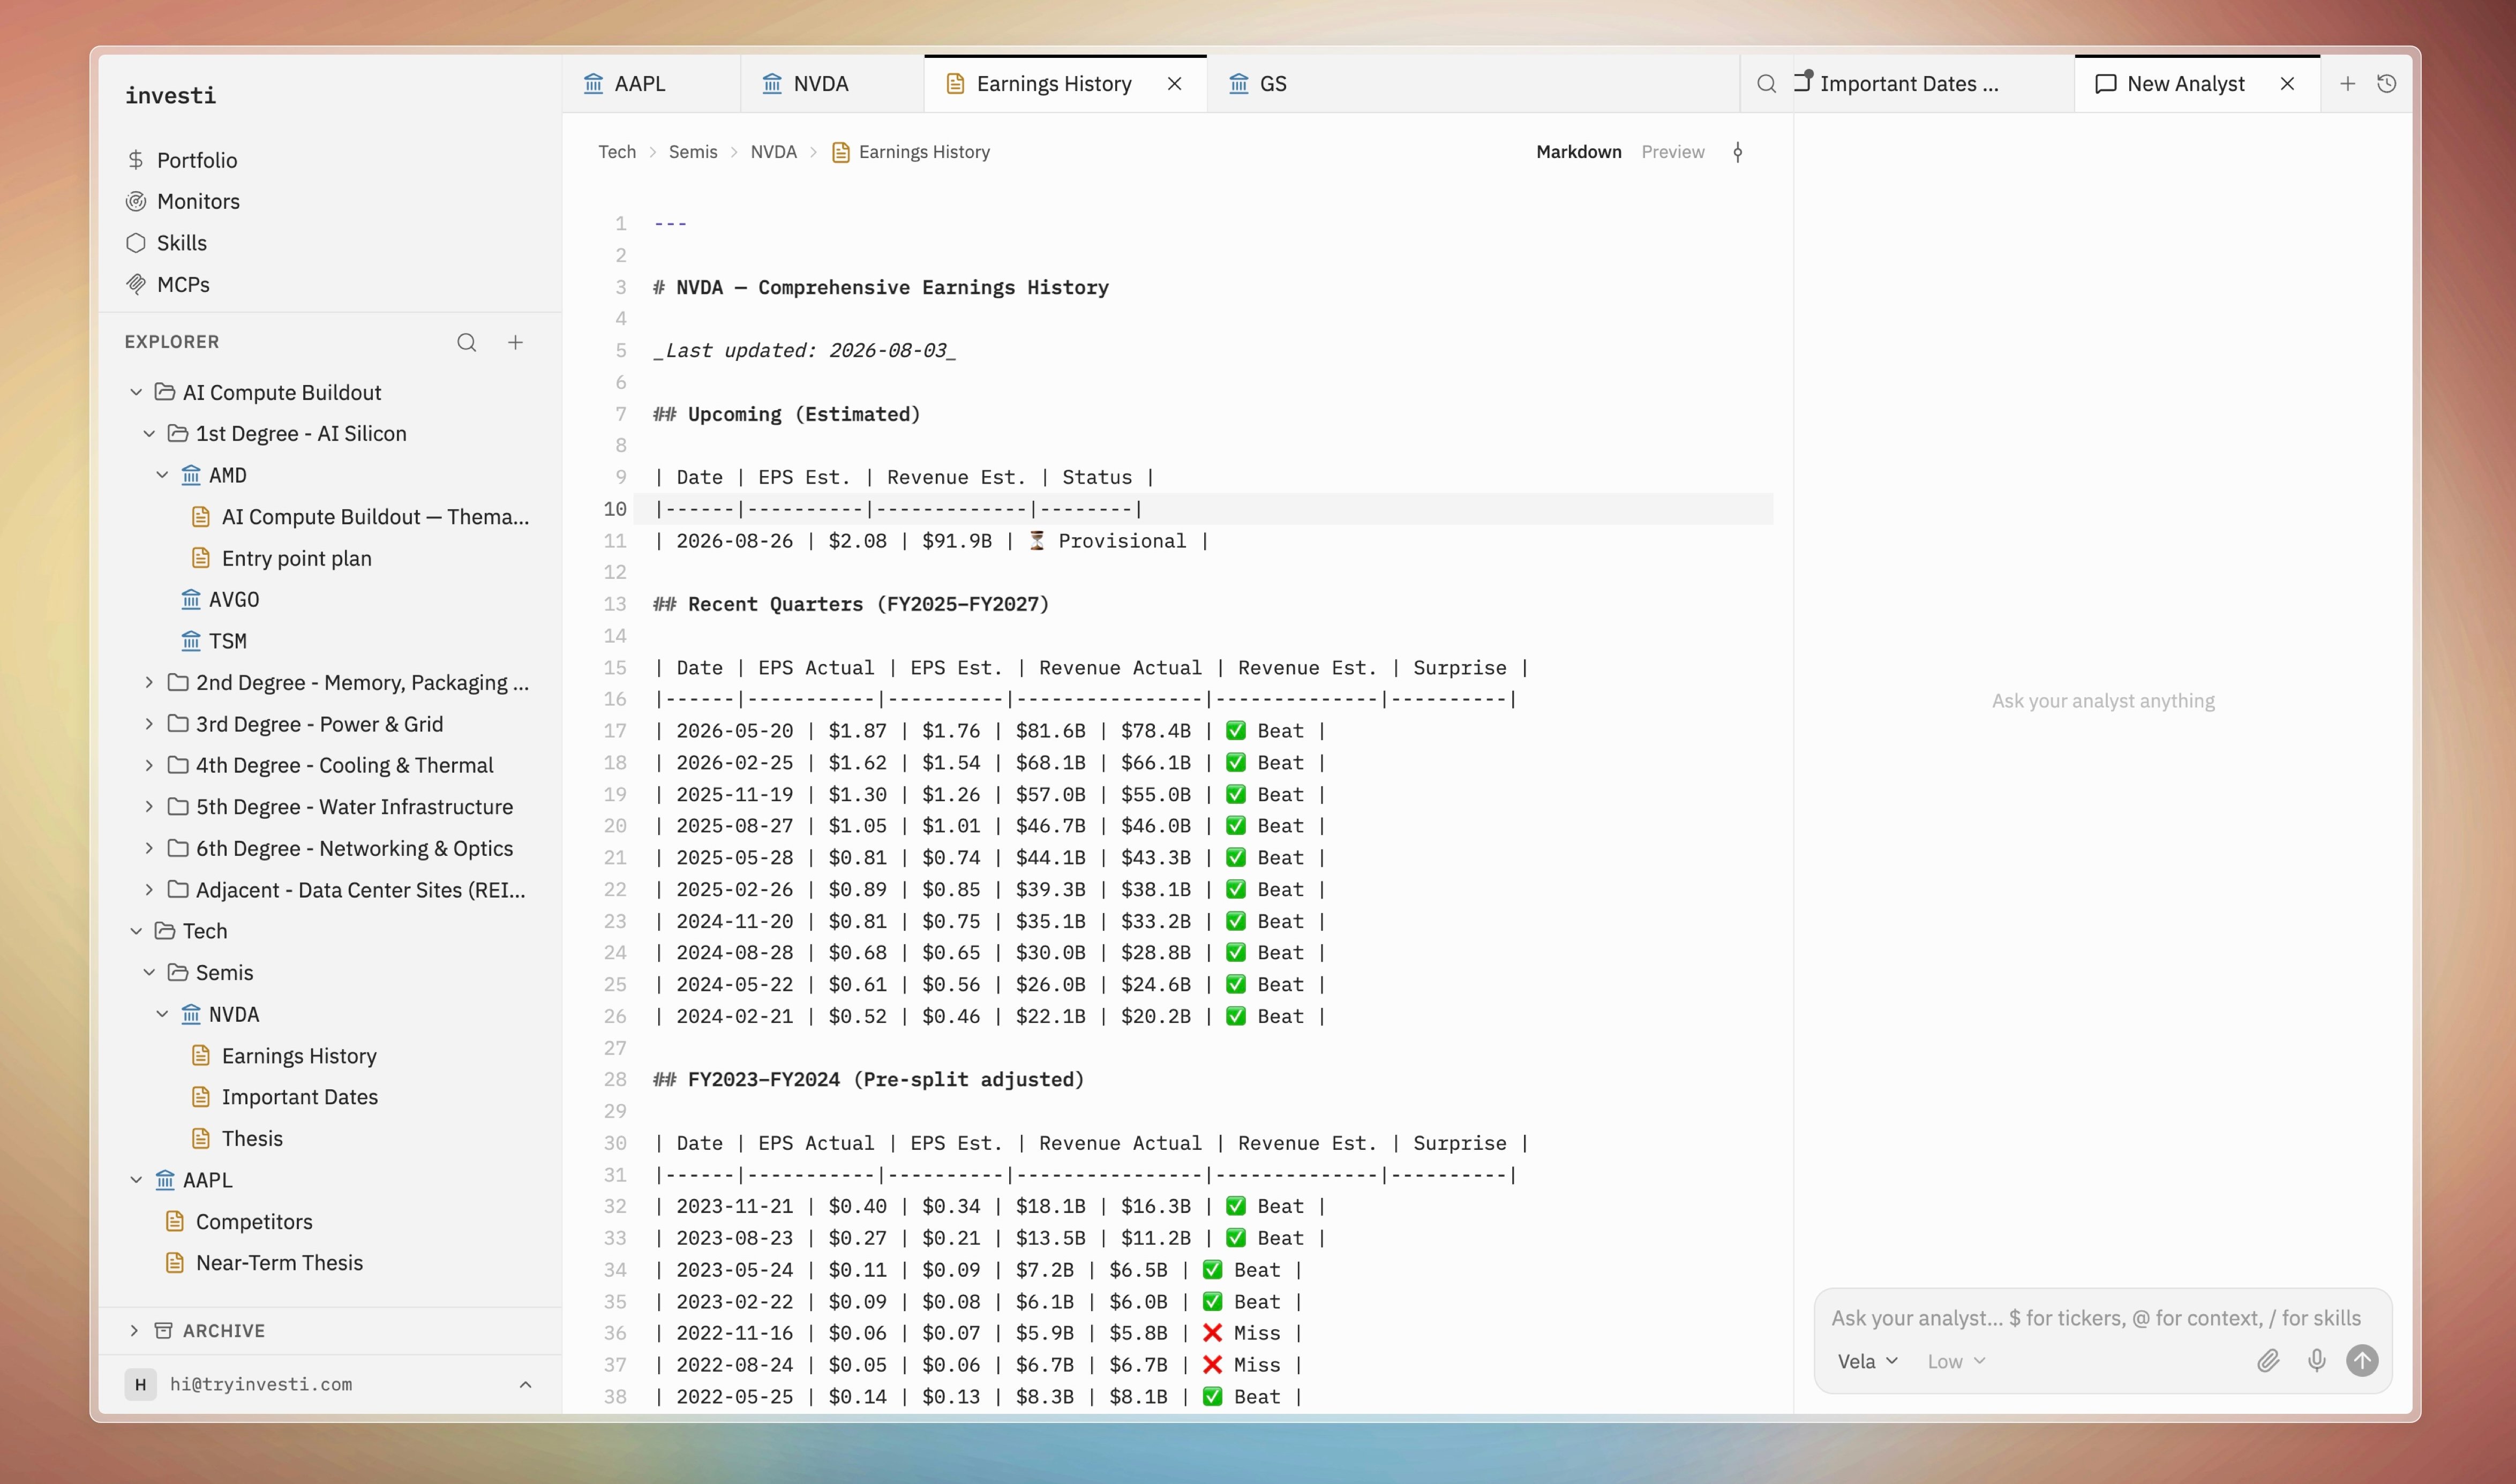Go to NVDA in the breadcrumb
The height and width of the screenshot is (1484, 2516).
pyautogui.click(x=774, y=152)
